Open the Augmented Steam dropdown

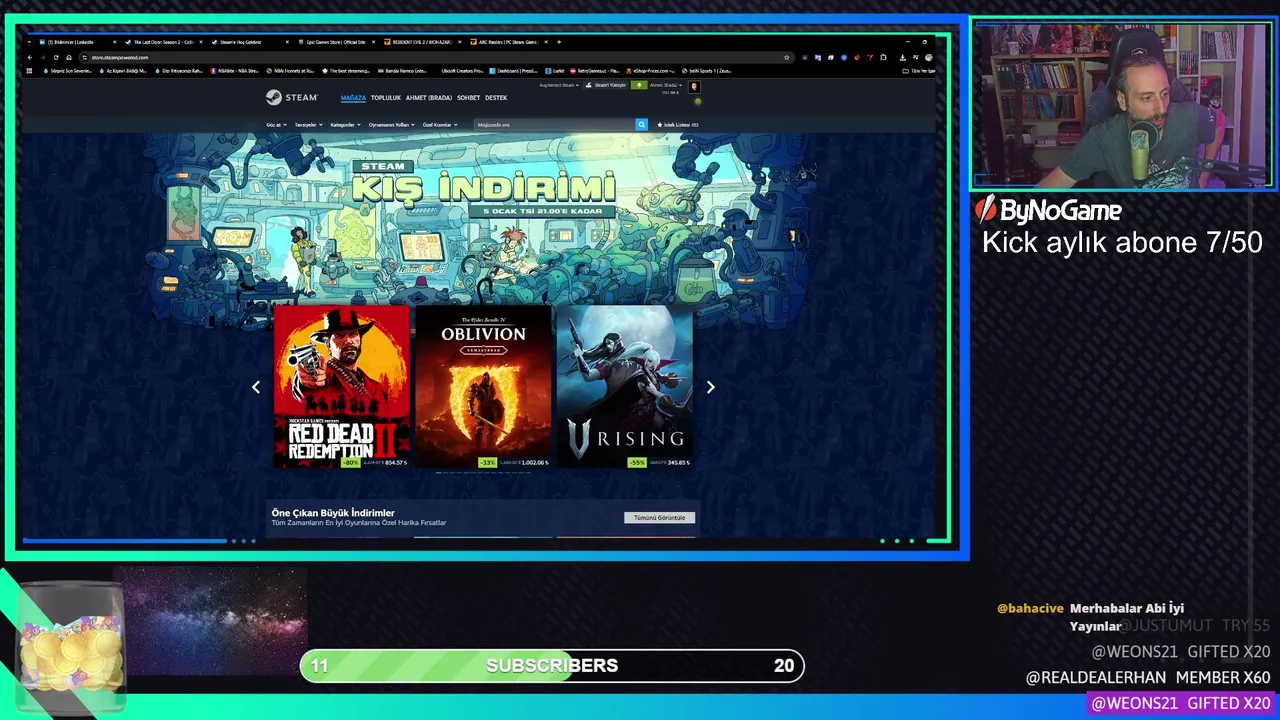pos(559,85)
